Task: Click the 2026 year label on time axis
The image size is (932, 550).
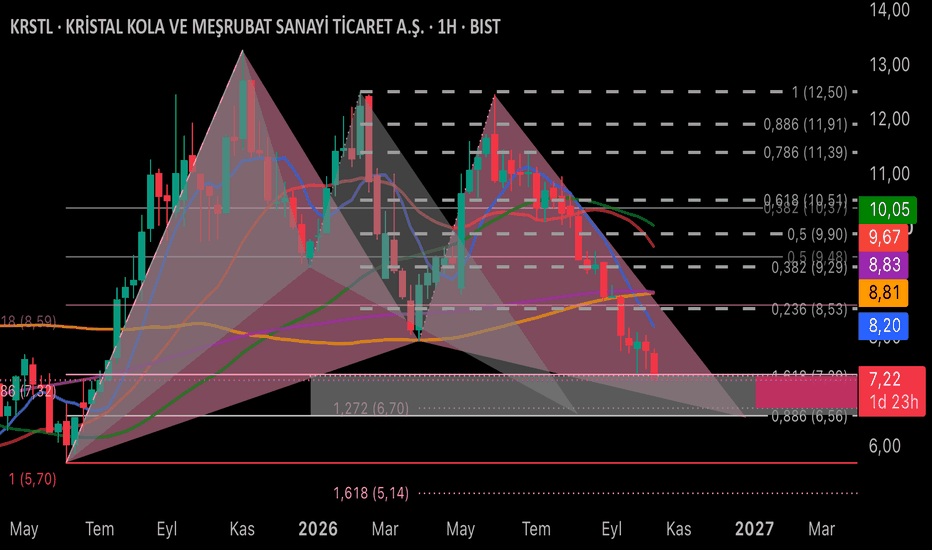Action: coord(318,529)
